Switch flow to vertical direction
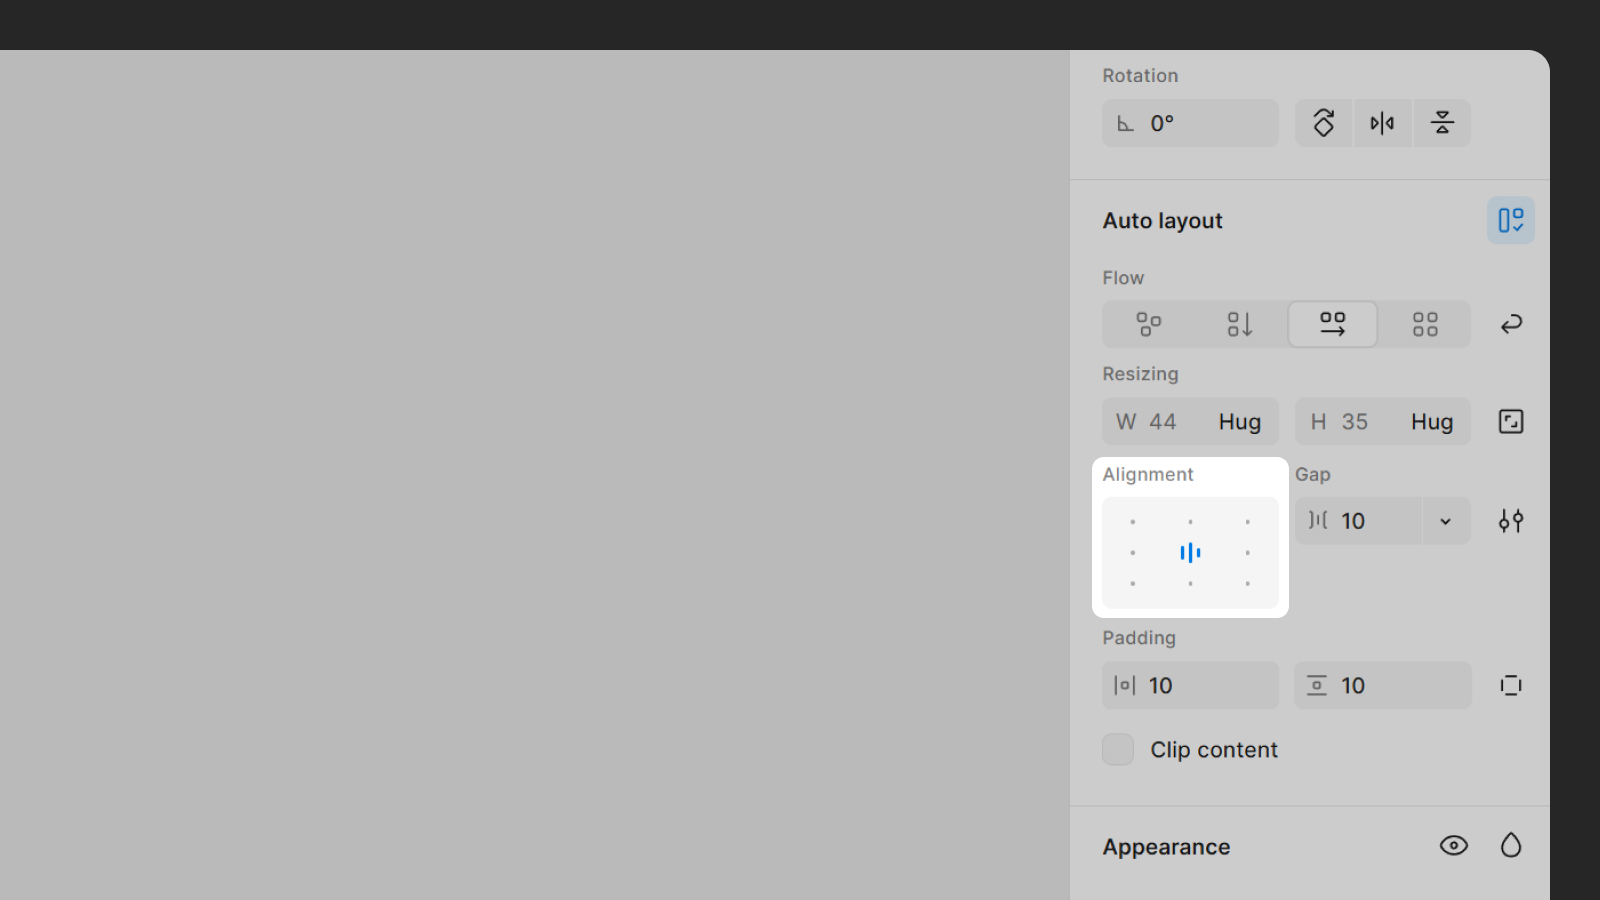 pyautogui.click(x=1239, y=324)
